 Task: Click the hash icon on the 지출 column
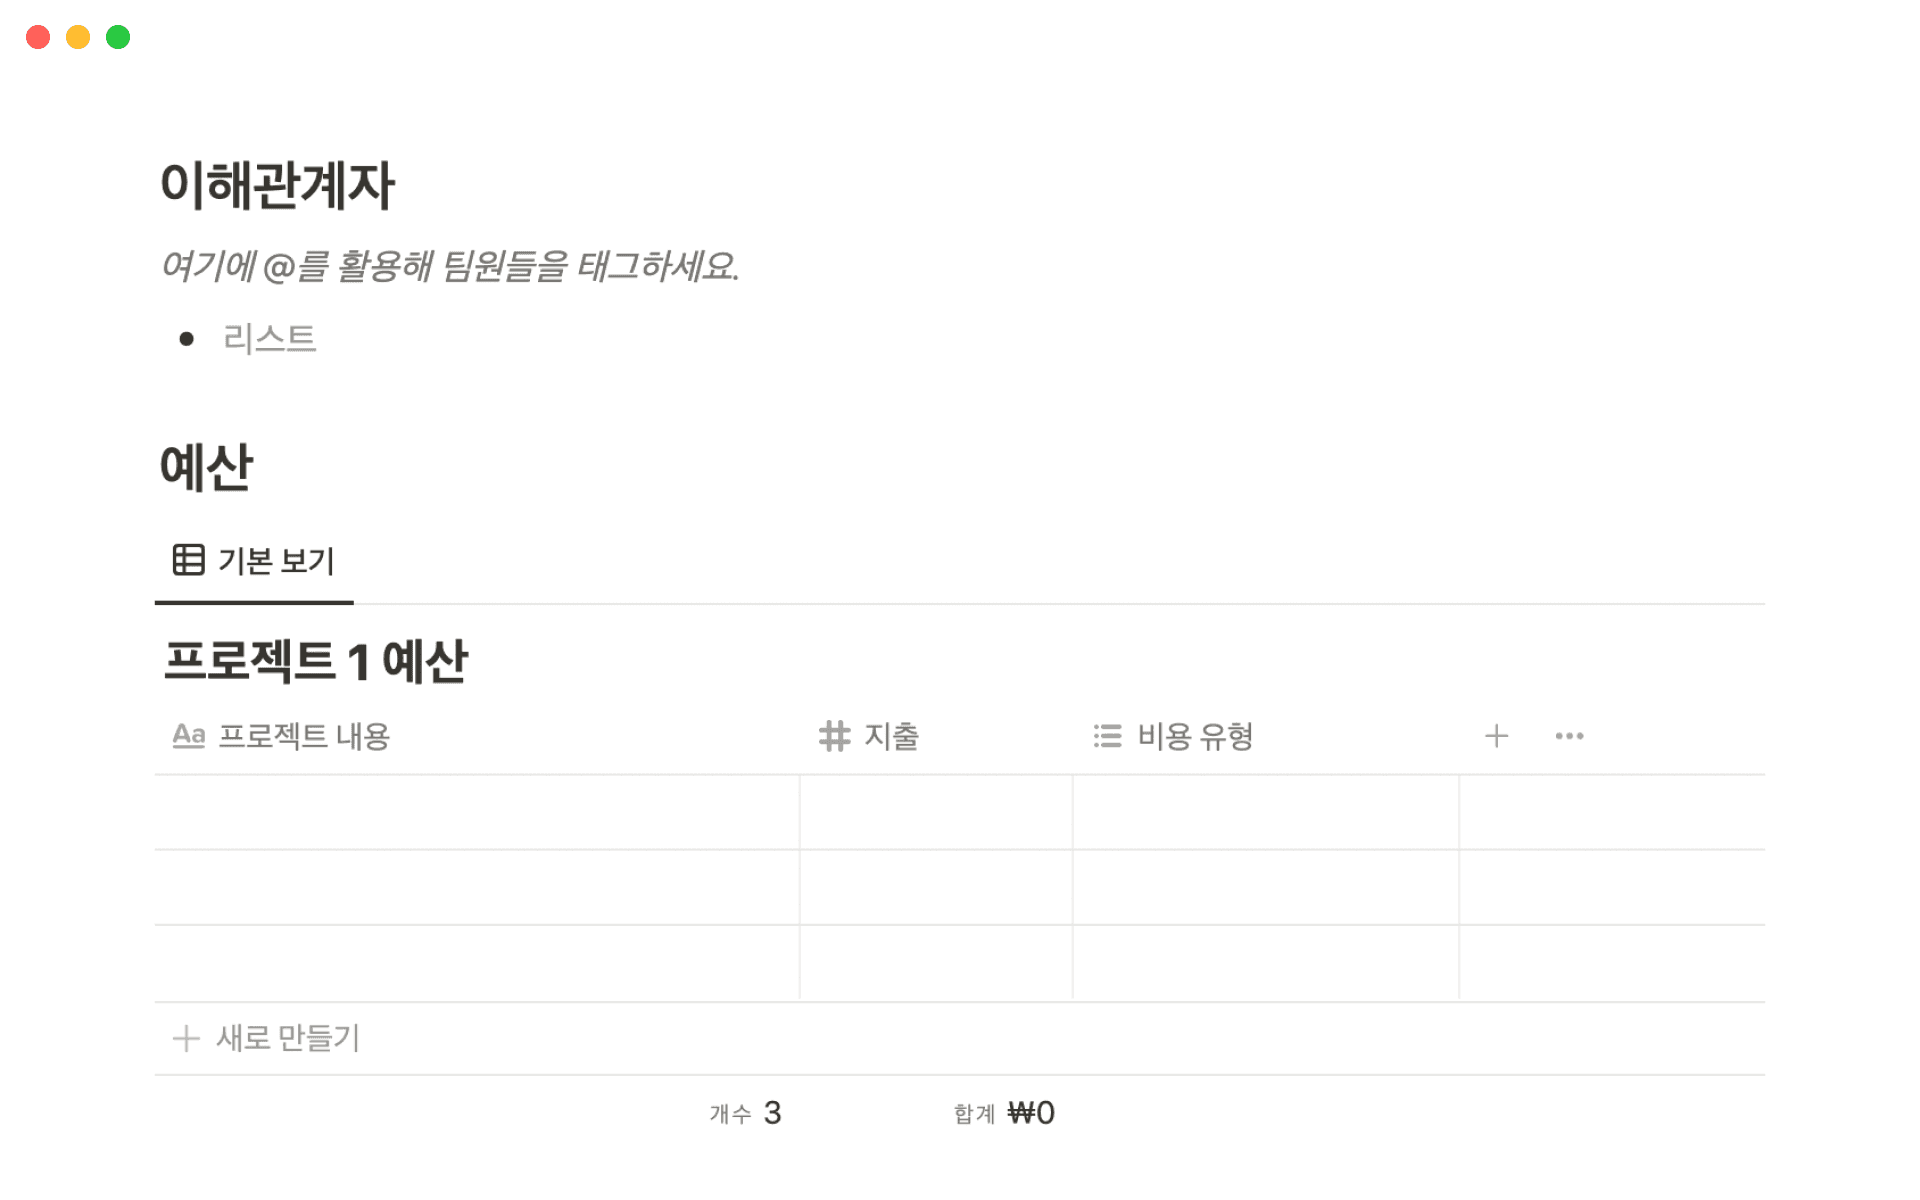click(x=834, y=736)
